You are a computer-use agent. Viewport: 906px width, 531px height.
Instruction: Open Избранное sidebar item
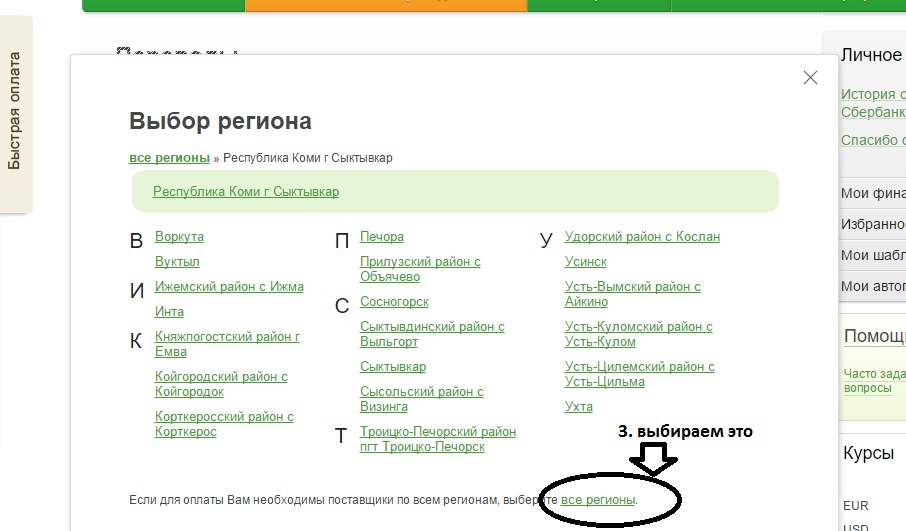coord(873,224)
